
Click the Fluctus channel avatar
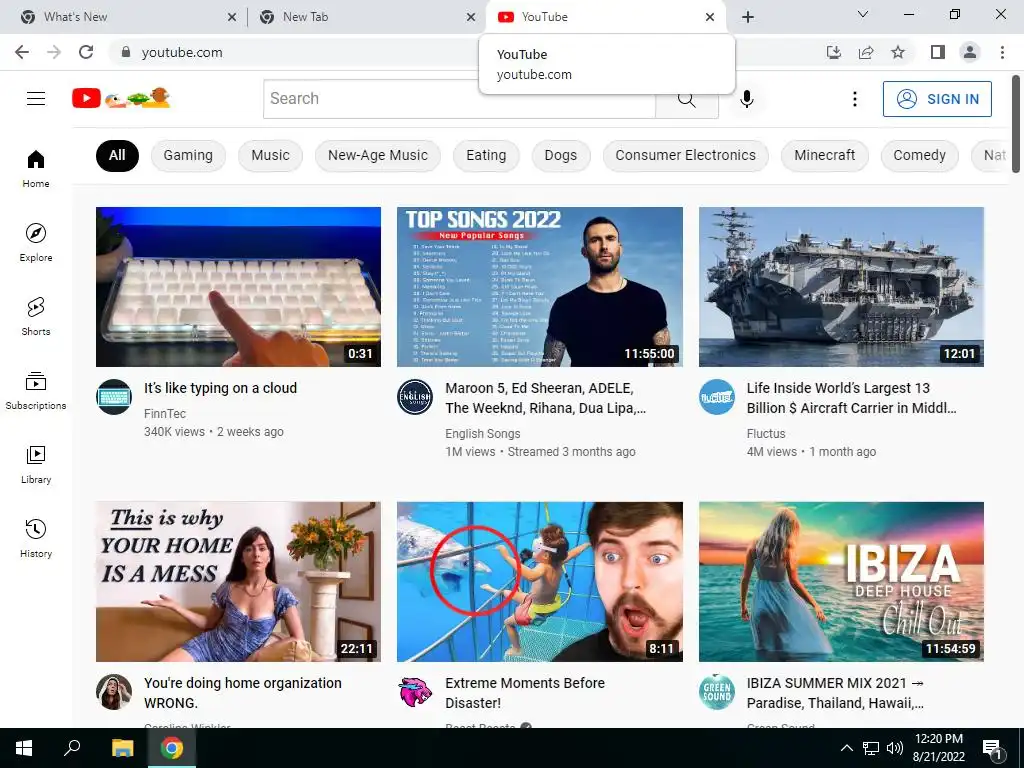click(717, 396)
